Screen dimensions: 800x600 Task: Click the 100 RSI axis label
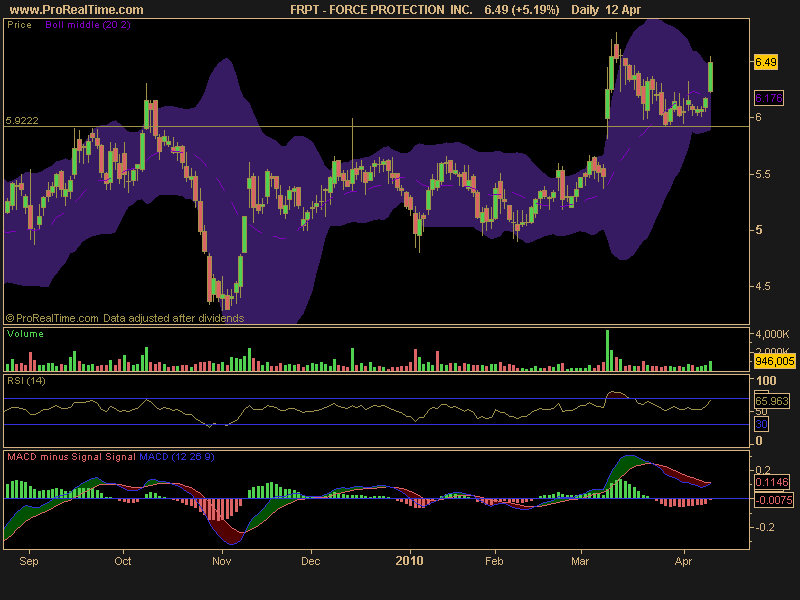pos(766,381)
